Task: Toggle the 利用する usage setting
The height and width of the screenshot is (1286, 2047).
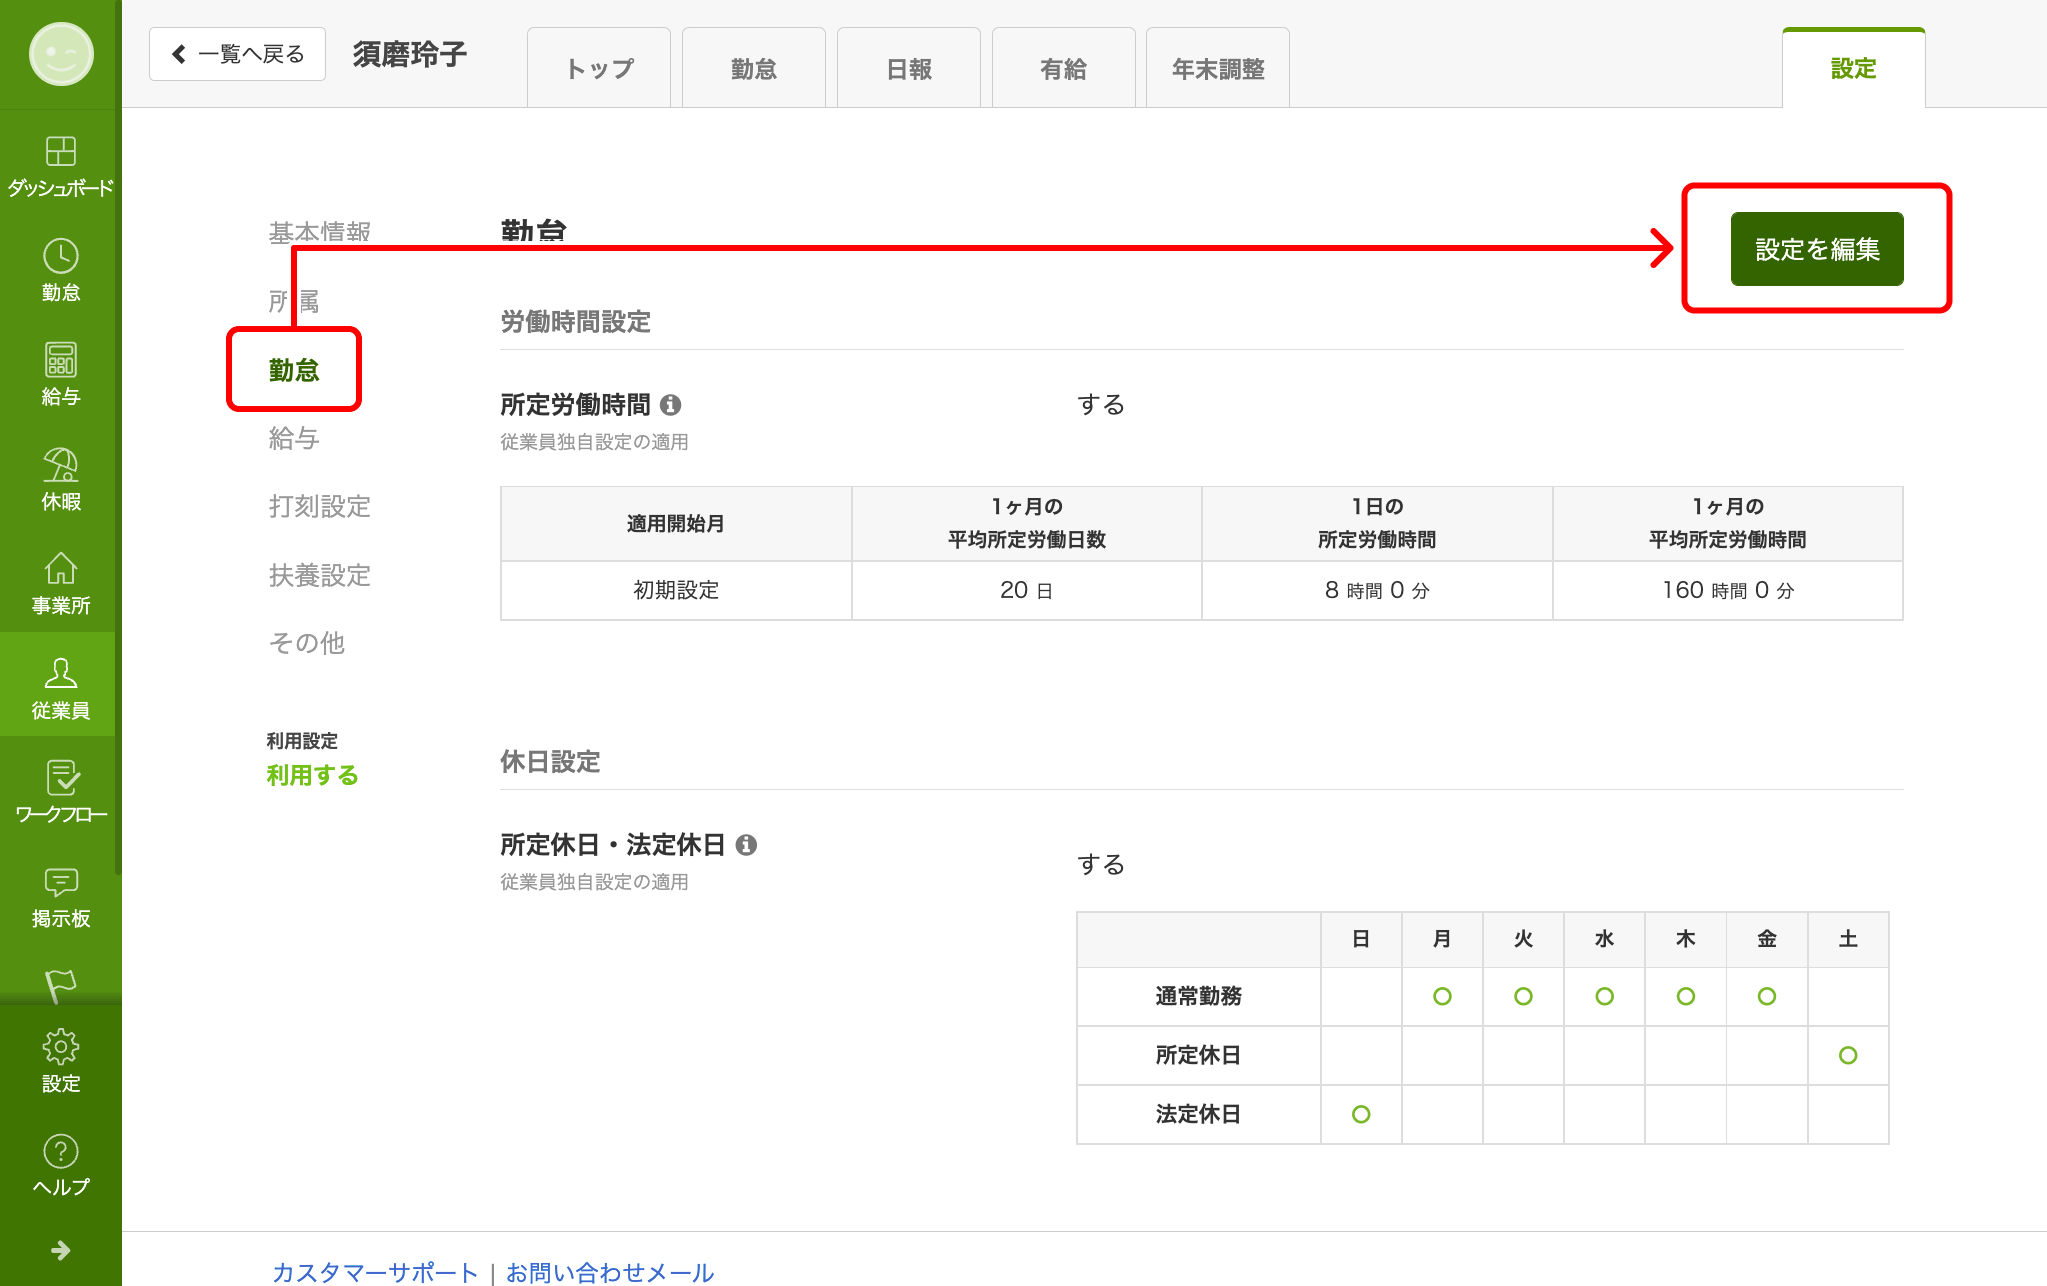Action: coord(312,775)
